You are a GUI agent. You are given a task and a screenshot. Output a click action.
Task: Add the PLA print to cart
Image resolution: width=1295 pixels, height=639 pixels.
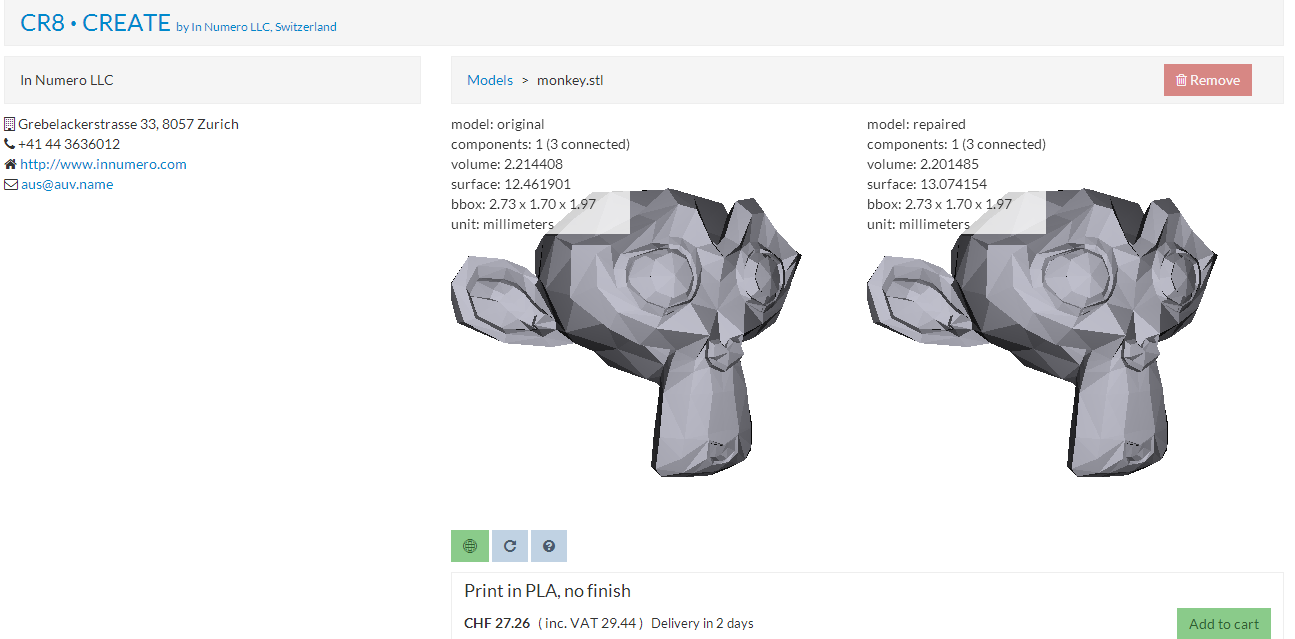[x=1224, y=624]
